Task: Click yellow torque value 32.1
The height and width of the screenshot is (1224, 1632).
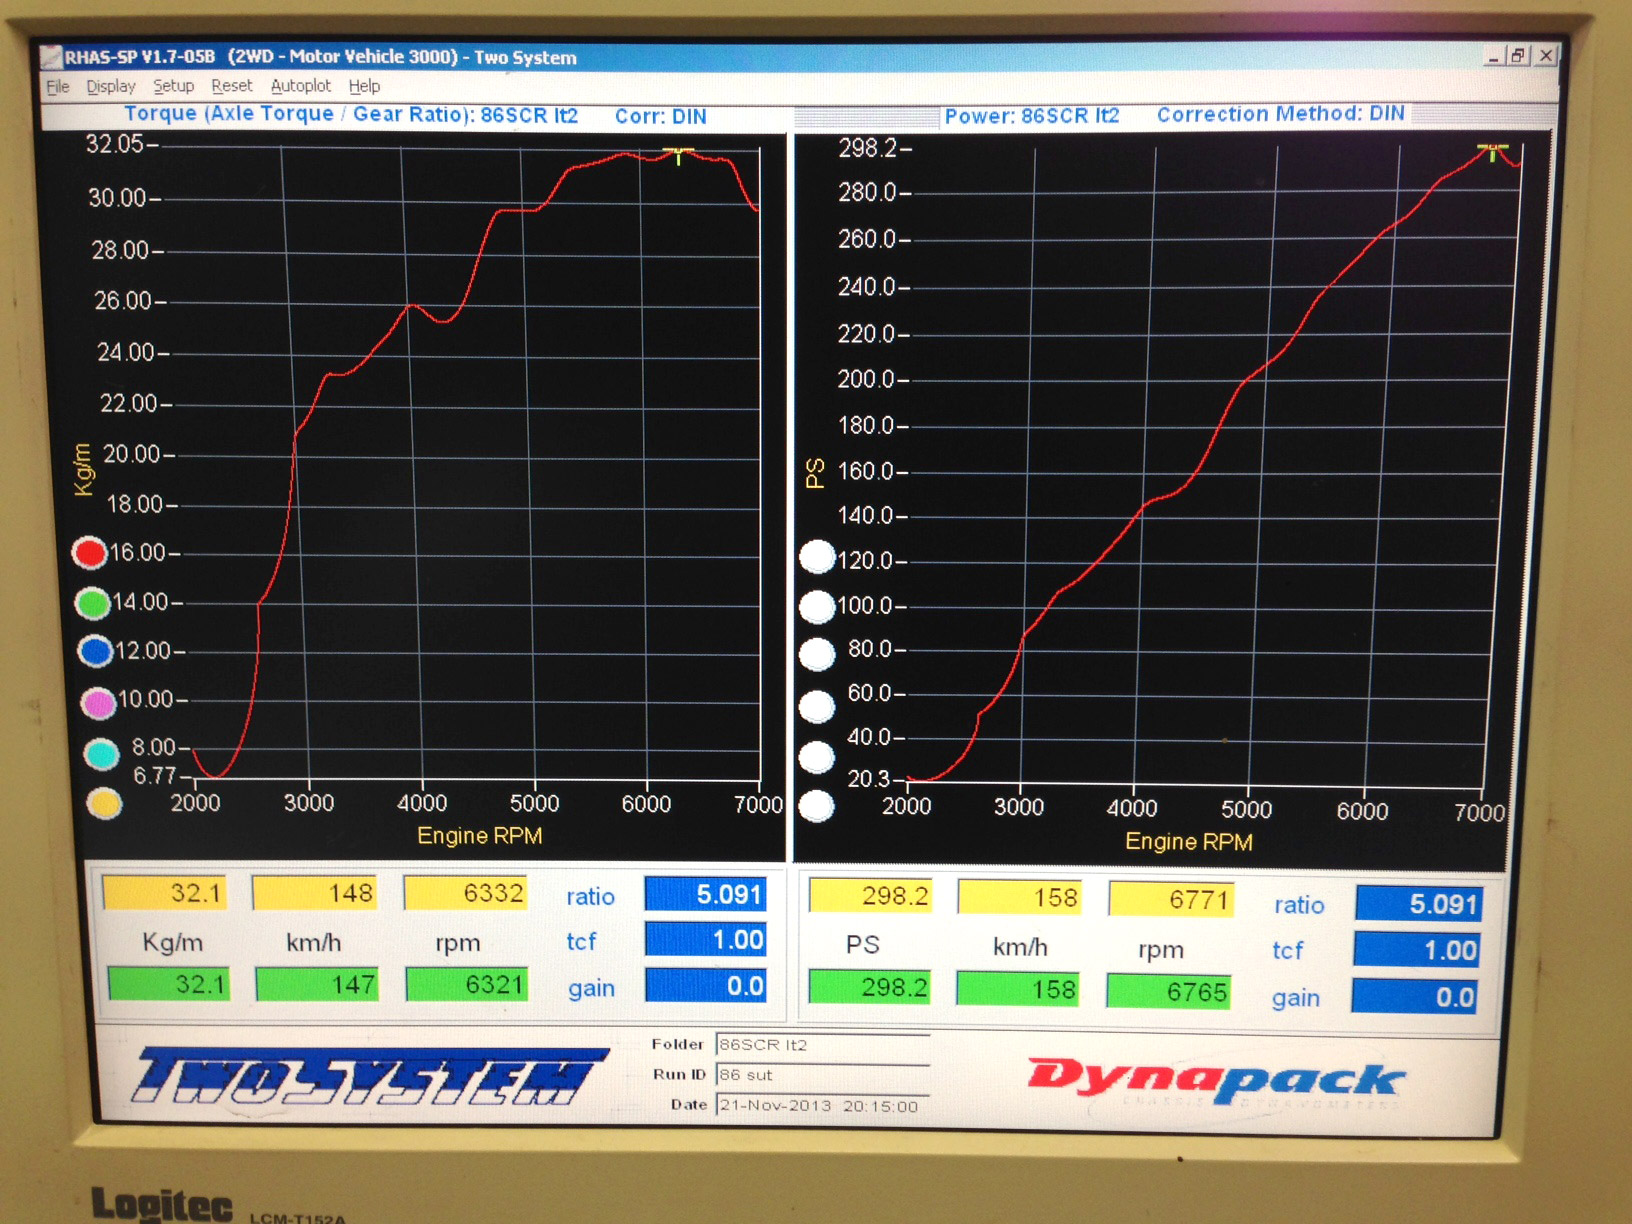Action: point(165,893)
